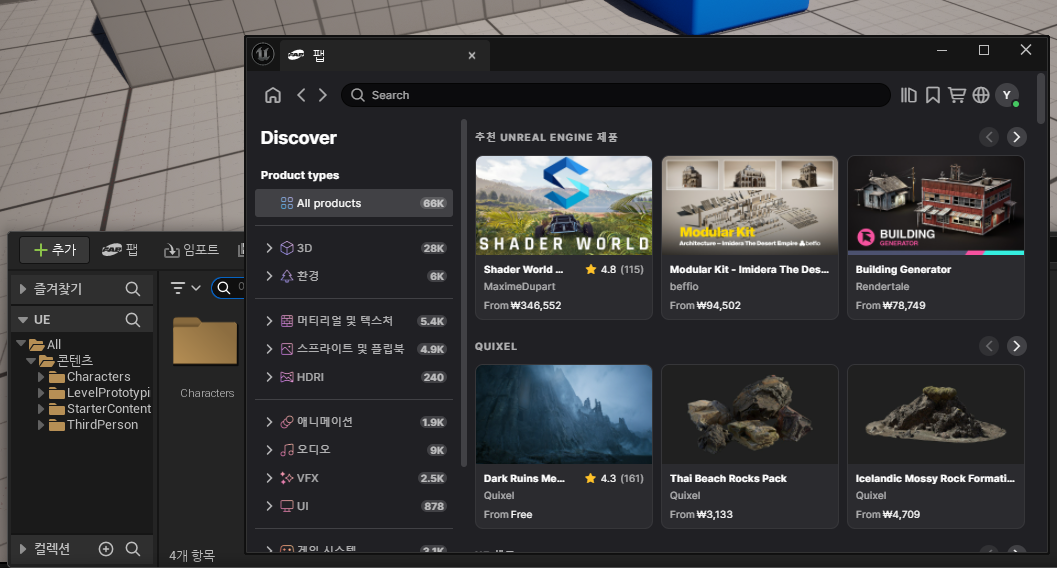The image size is (1057, 568).
Task: Expand the 애니메이션 category chevron
Action: 269,422
